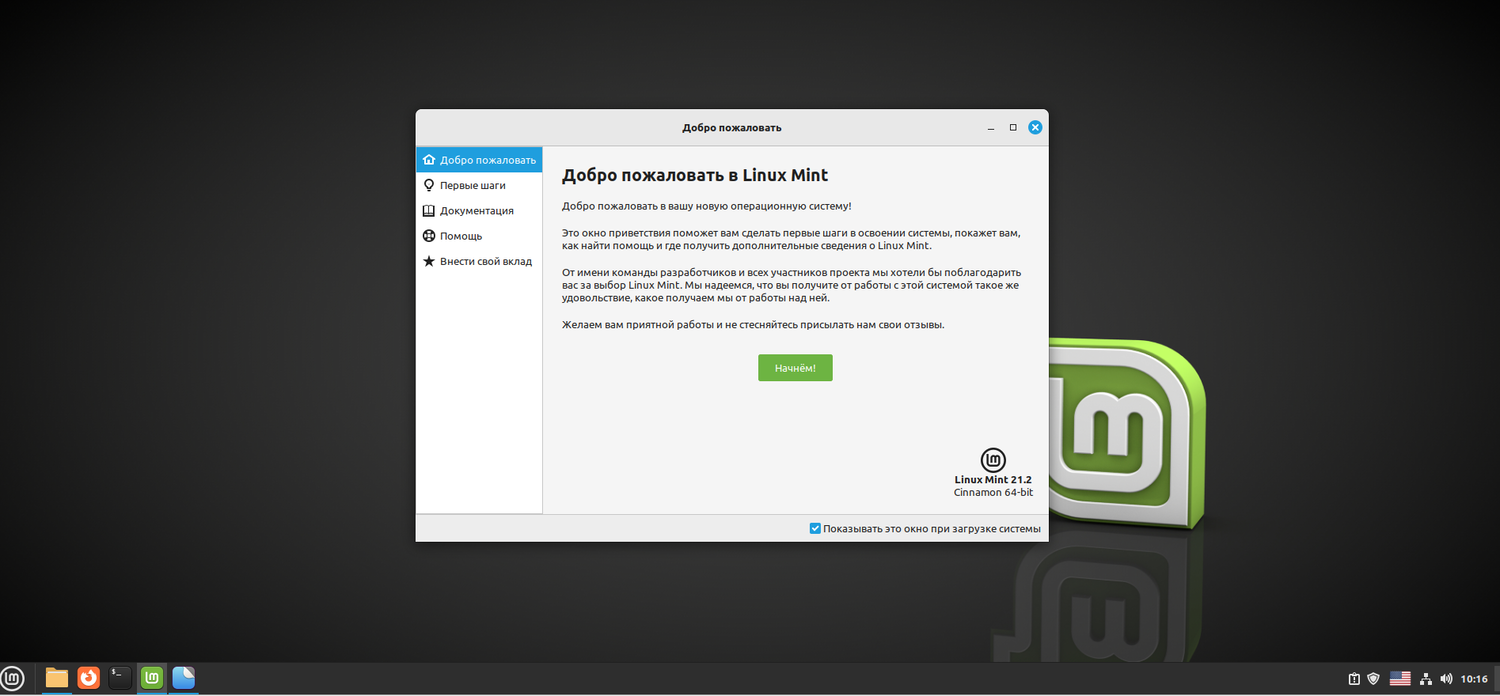
Task: Open the calendar from the 10:16 clock
Action: pos(1474,678)
